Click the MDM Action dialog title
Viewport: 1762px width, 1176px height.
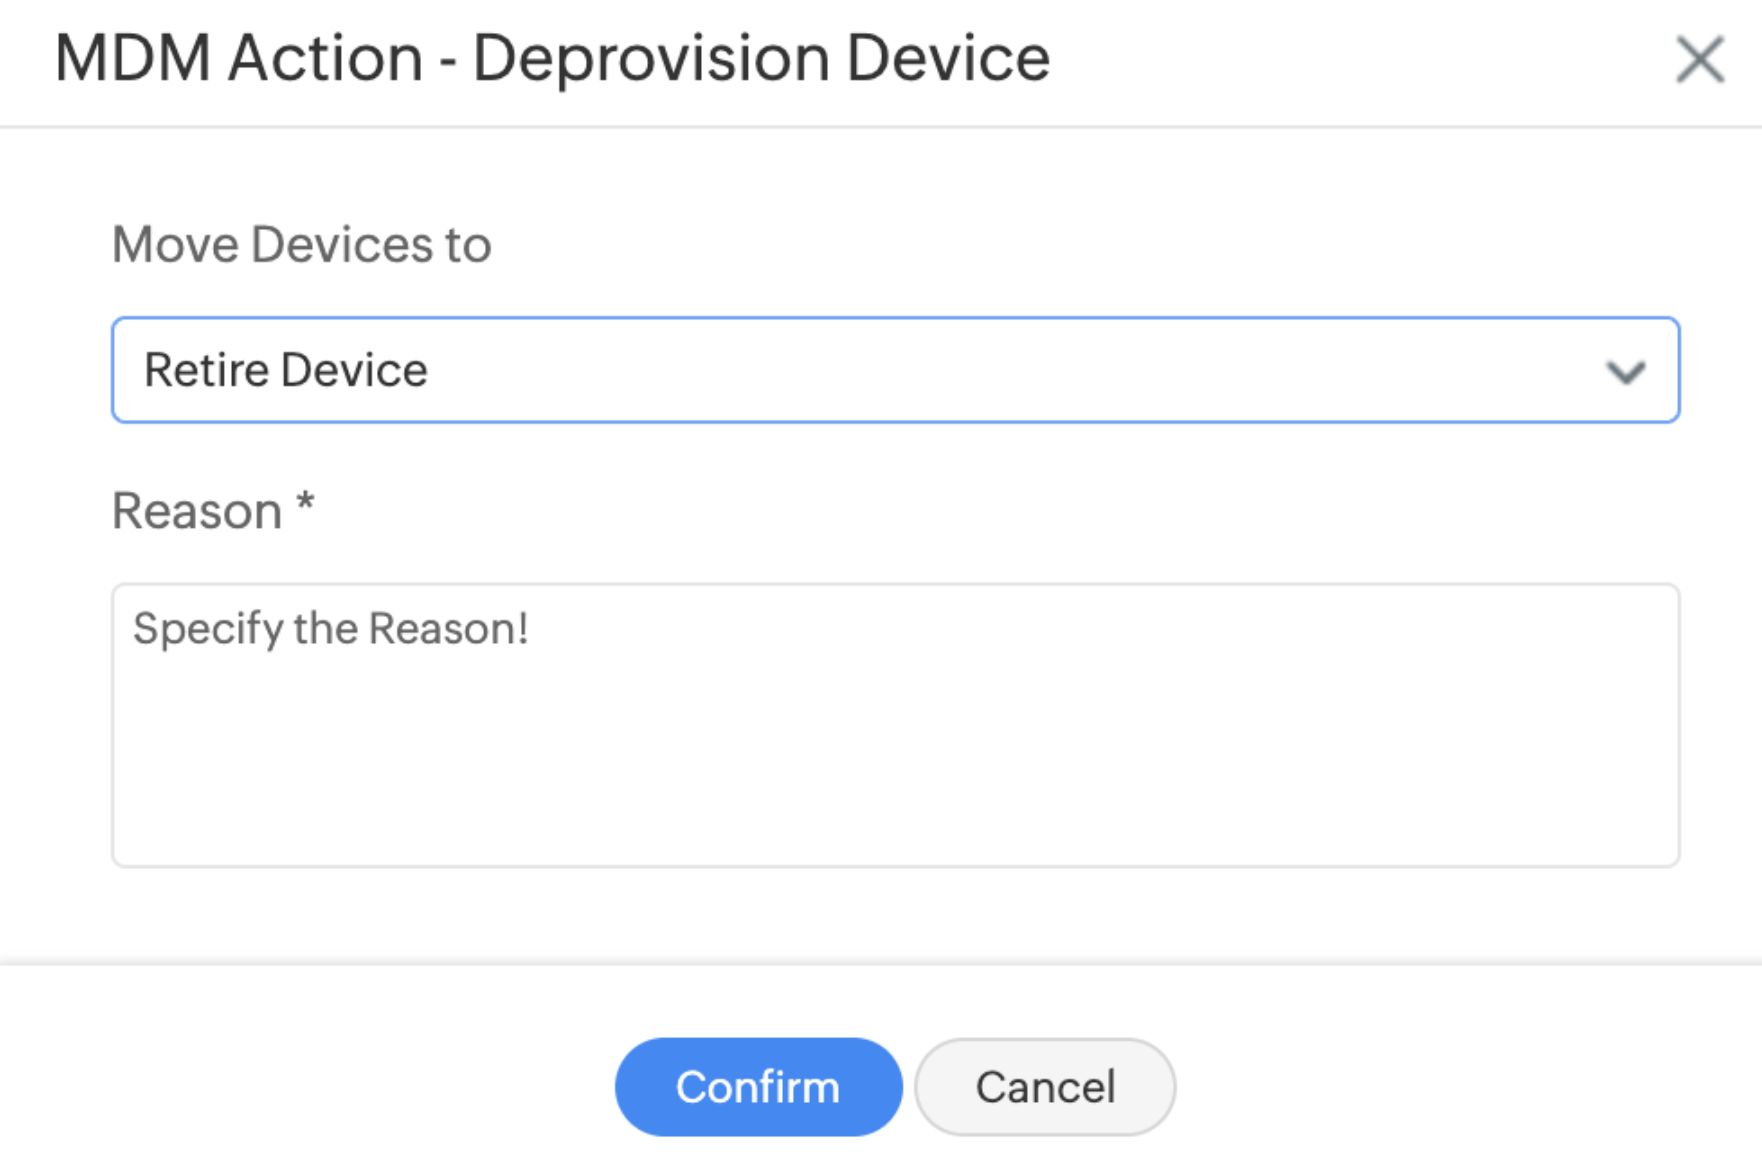tap(552, 58)
